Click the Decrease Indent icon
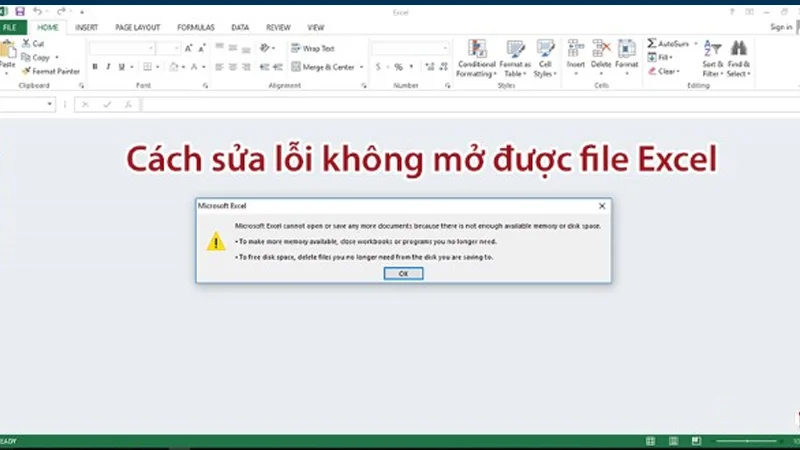This screenshot has height=450, width=800. point(264,67)
